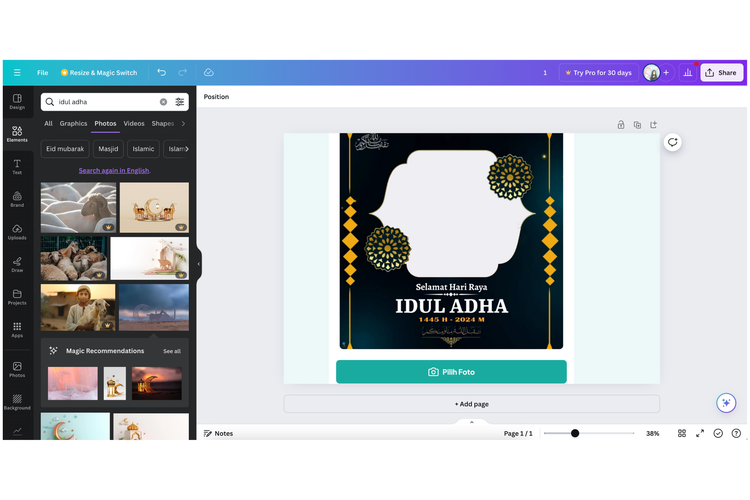This screenshot has width=750, height=500.
Task: Open the analytics bar chart icon
Action: click(x=687, y=73)
